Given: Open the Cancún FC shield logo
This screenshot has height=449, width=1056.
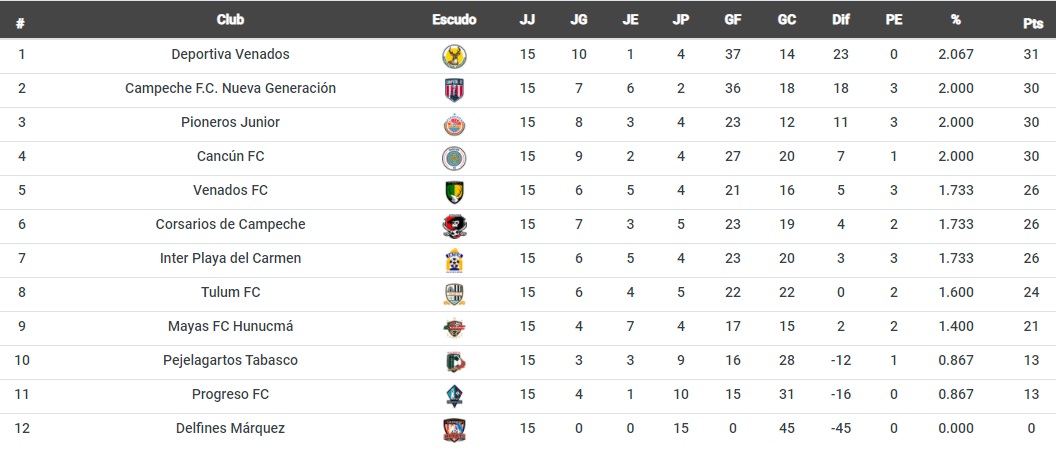Looking at the screenshot, I should tap(455, 158).
